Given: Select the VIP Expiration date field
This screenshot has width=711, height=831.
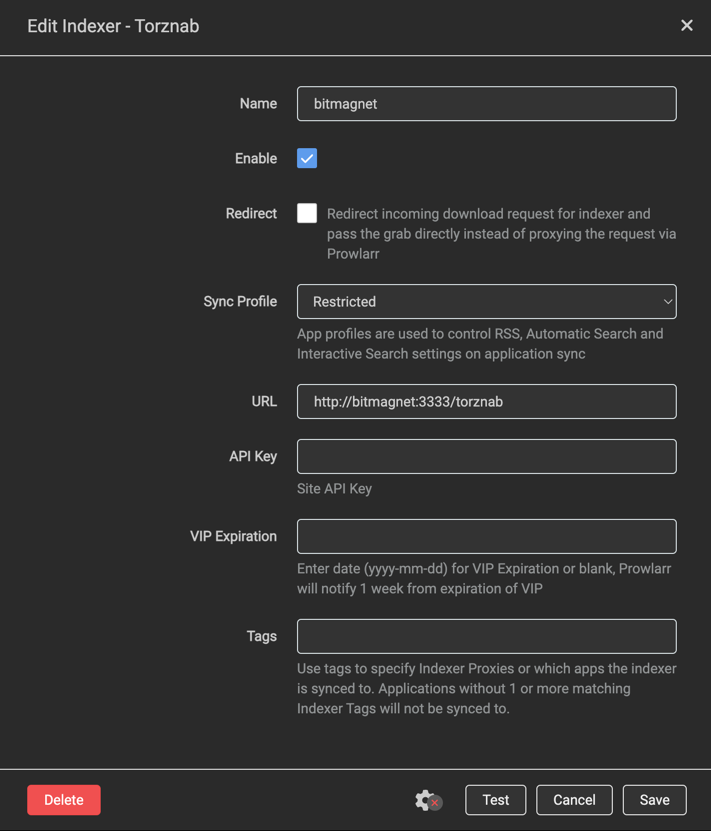Looking at the screenshot, I should click(486, 537).
